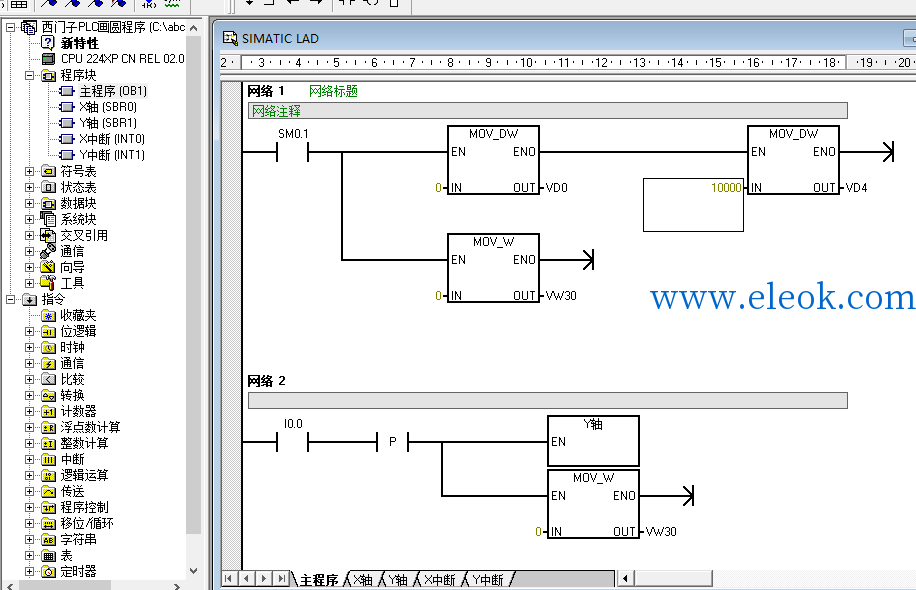916x590 pixels.
Task: Collapse the project root 西门子PLC画圆程序 node
Action: [11, 27]
